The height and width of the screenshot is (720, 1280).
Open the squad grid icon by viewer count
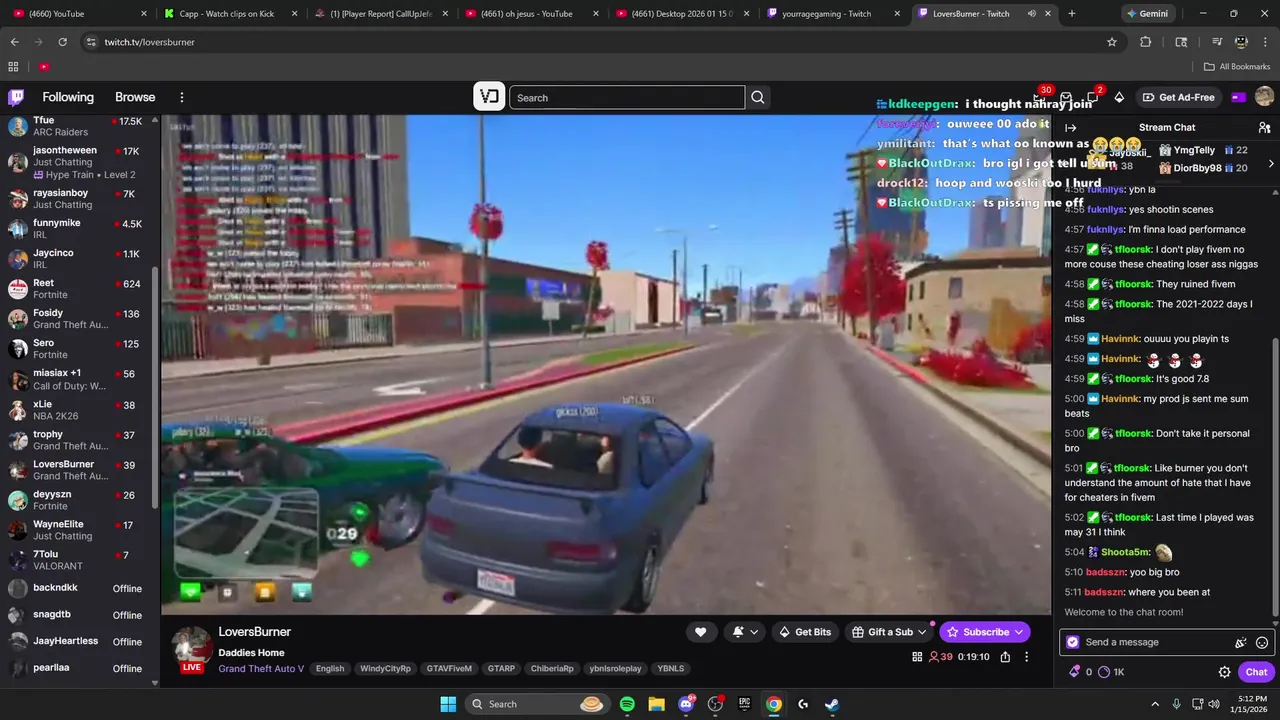pyautogui.click(x=917, y=657)
